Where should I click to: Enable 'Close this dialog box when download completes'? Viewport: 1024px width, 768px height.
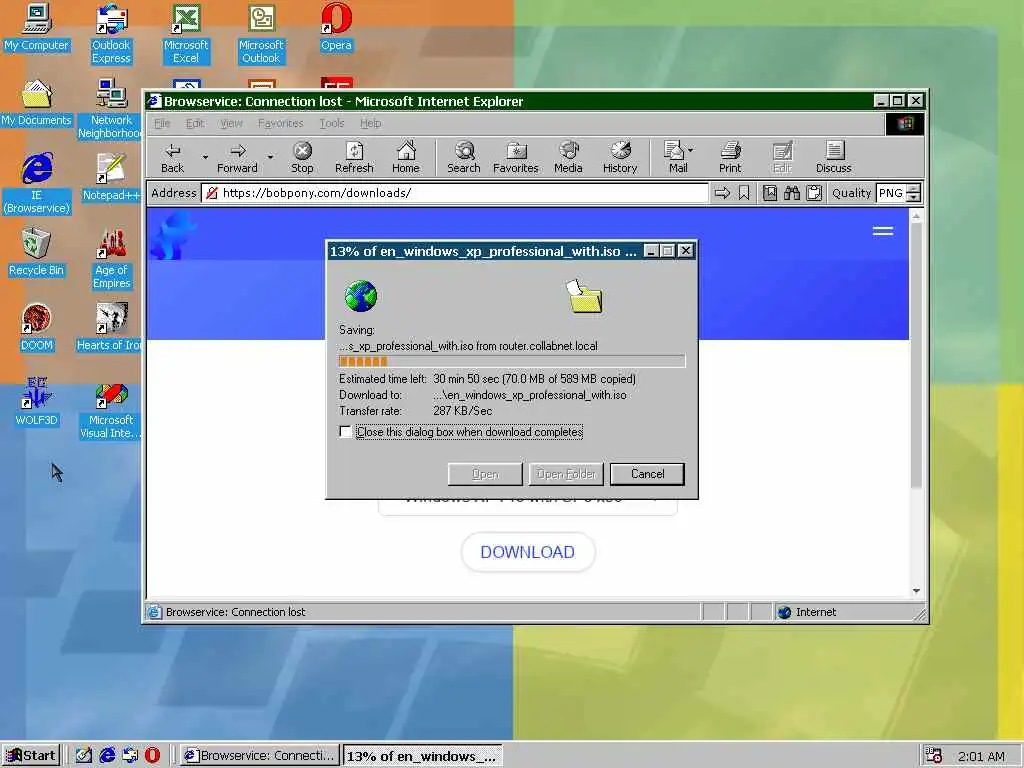pos(345,432)
